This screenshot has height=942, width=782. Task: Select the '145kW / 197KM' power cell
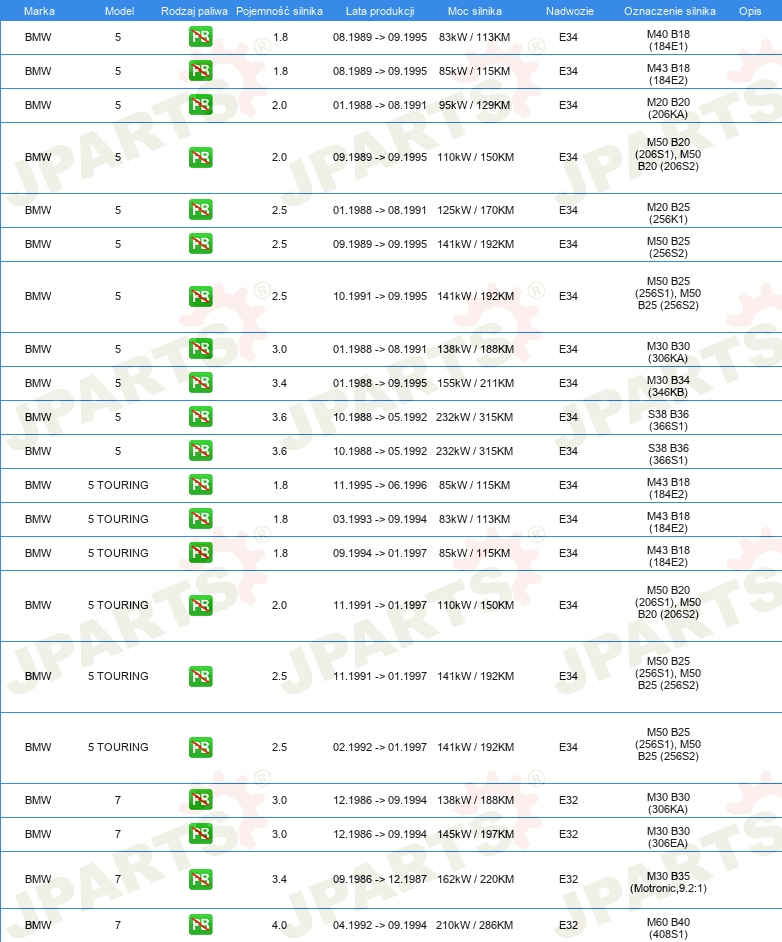coord(476,834)
